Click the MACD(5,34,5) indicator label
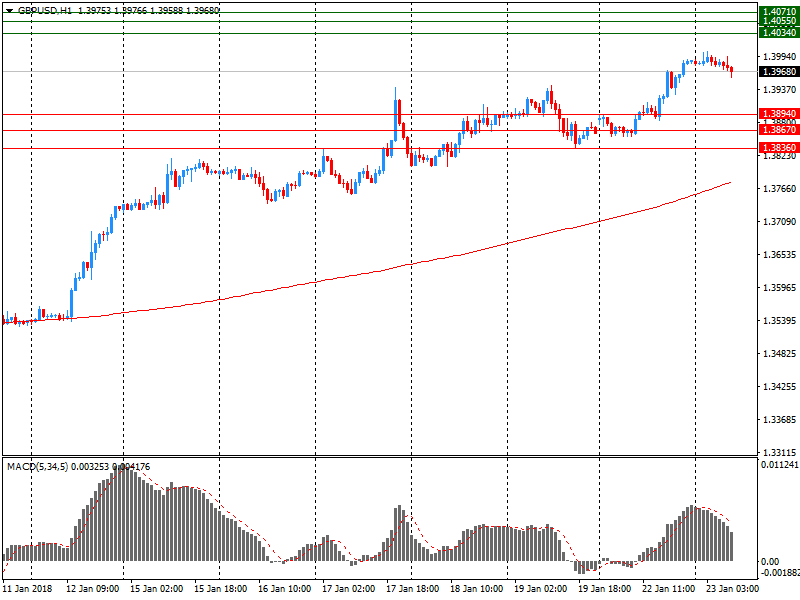This screenshot has width=800, height=600. [38, 466]
